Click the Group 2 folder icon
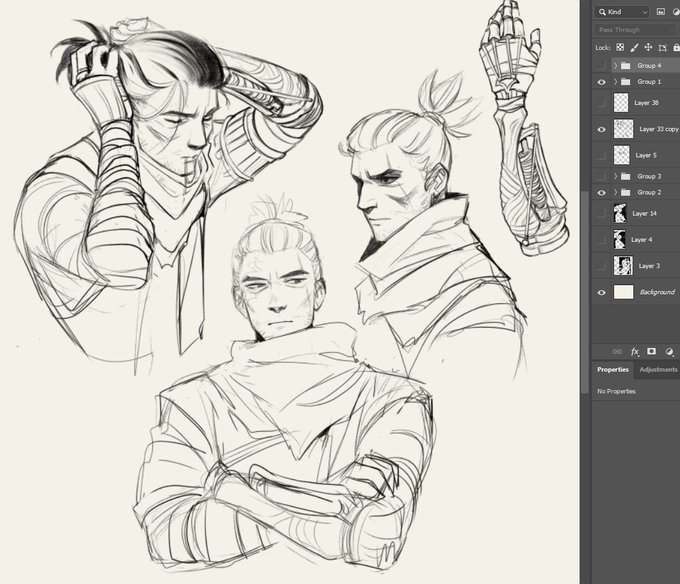Image resolution: width=680 pixels, height=584 pixels. coord(625,192)
